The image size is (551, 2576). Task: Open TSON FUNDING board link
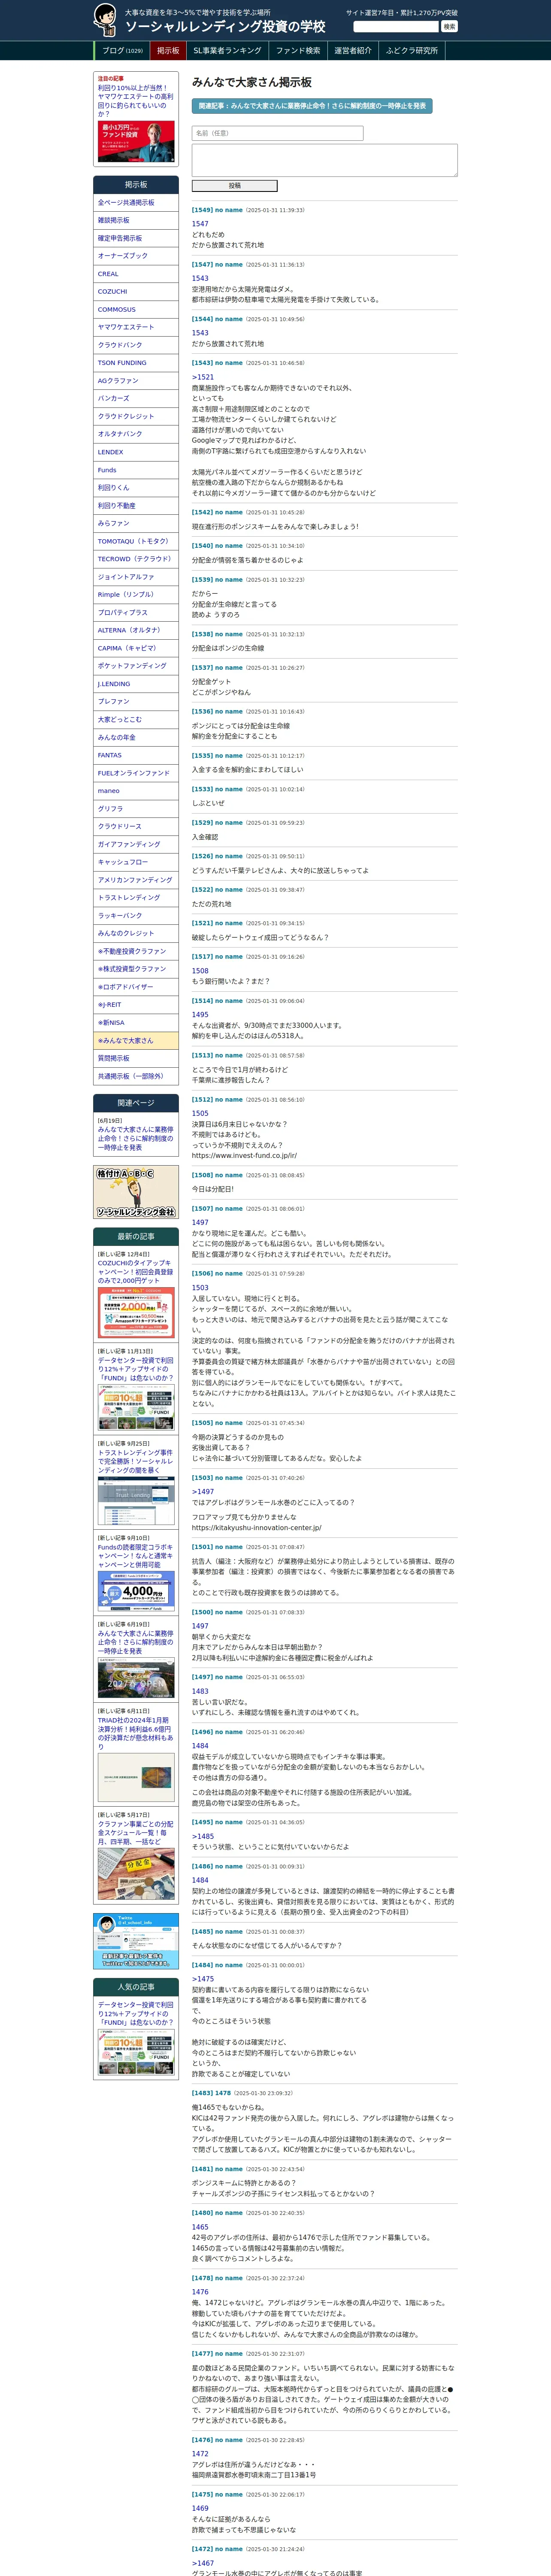[x=136, y=363]
